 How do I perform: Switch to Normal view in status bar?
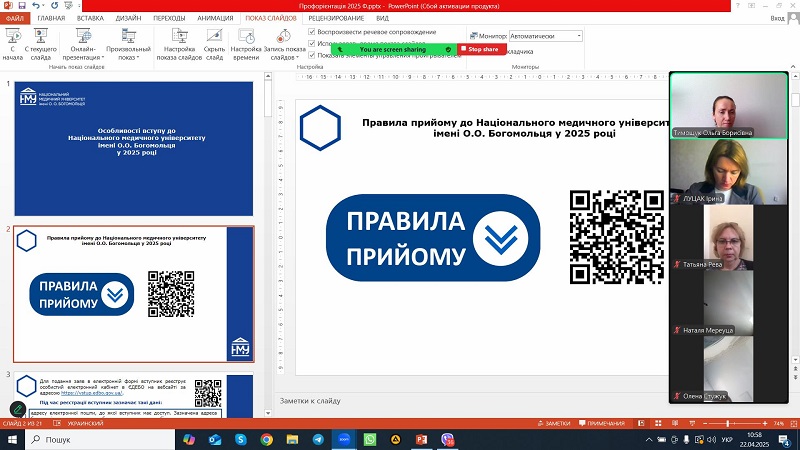tap(641, 423)
